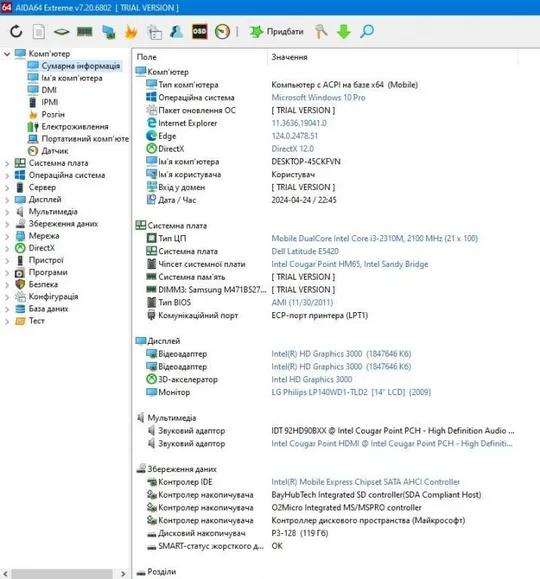Viewport: 540px width, 579px height.
Task: Open the Intel HD Graphics 3000 3D-accelerator link
Action: pos(311,380)
